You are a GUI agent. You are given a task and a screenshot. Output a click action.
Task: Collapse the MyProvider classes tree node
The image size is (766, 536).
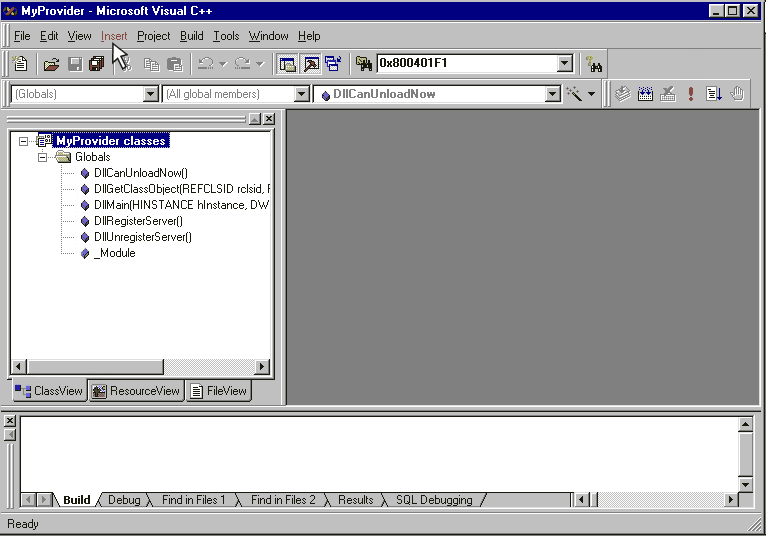point(23,141)
